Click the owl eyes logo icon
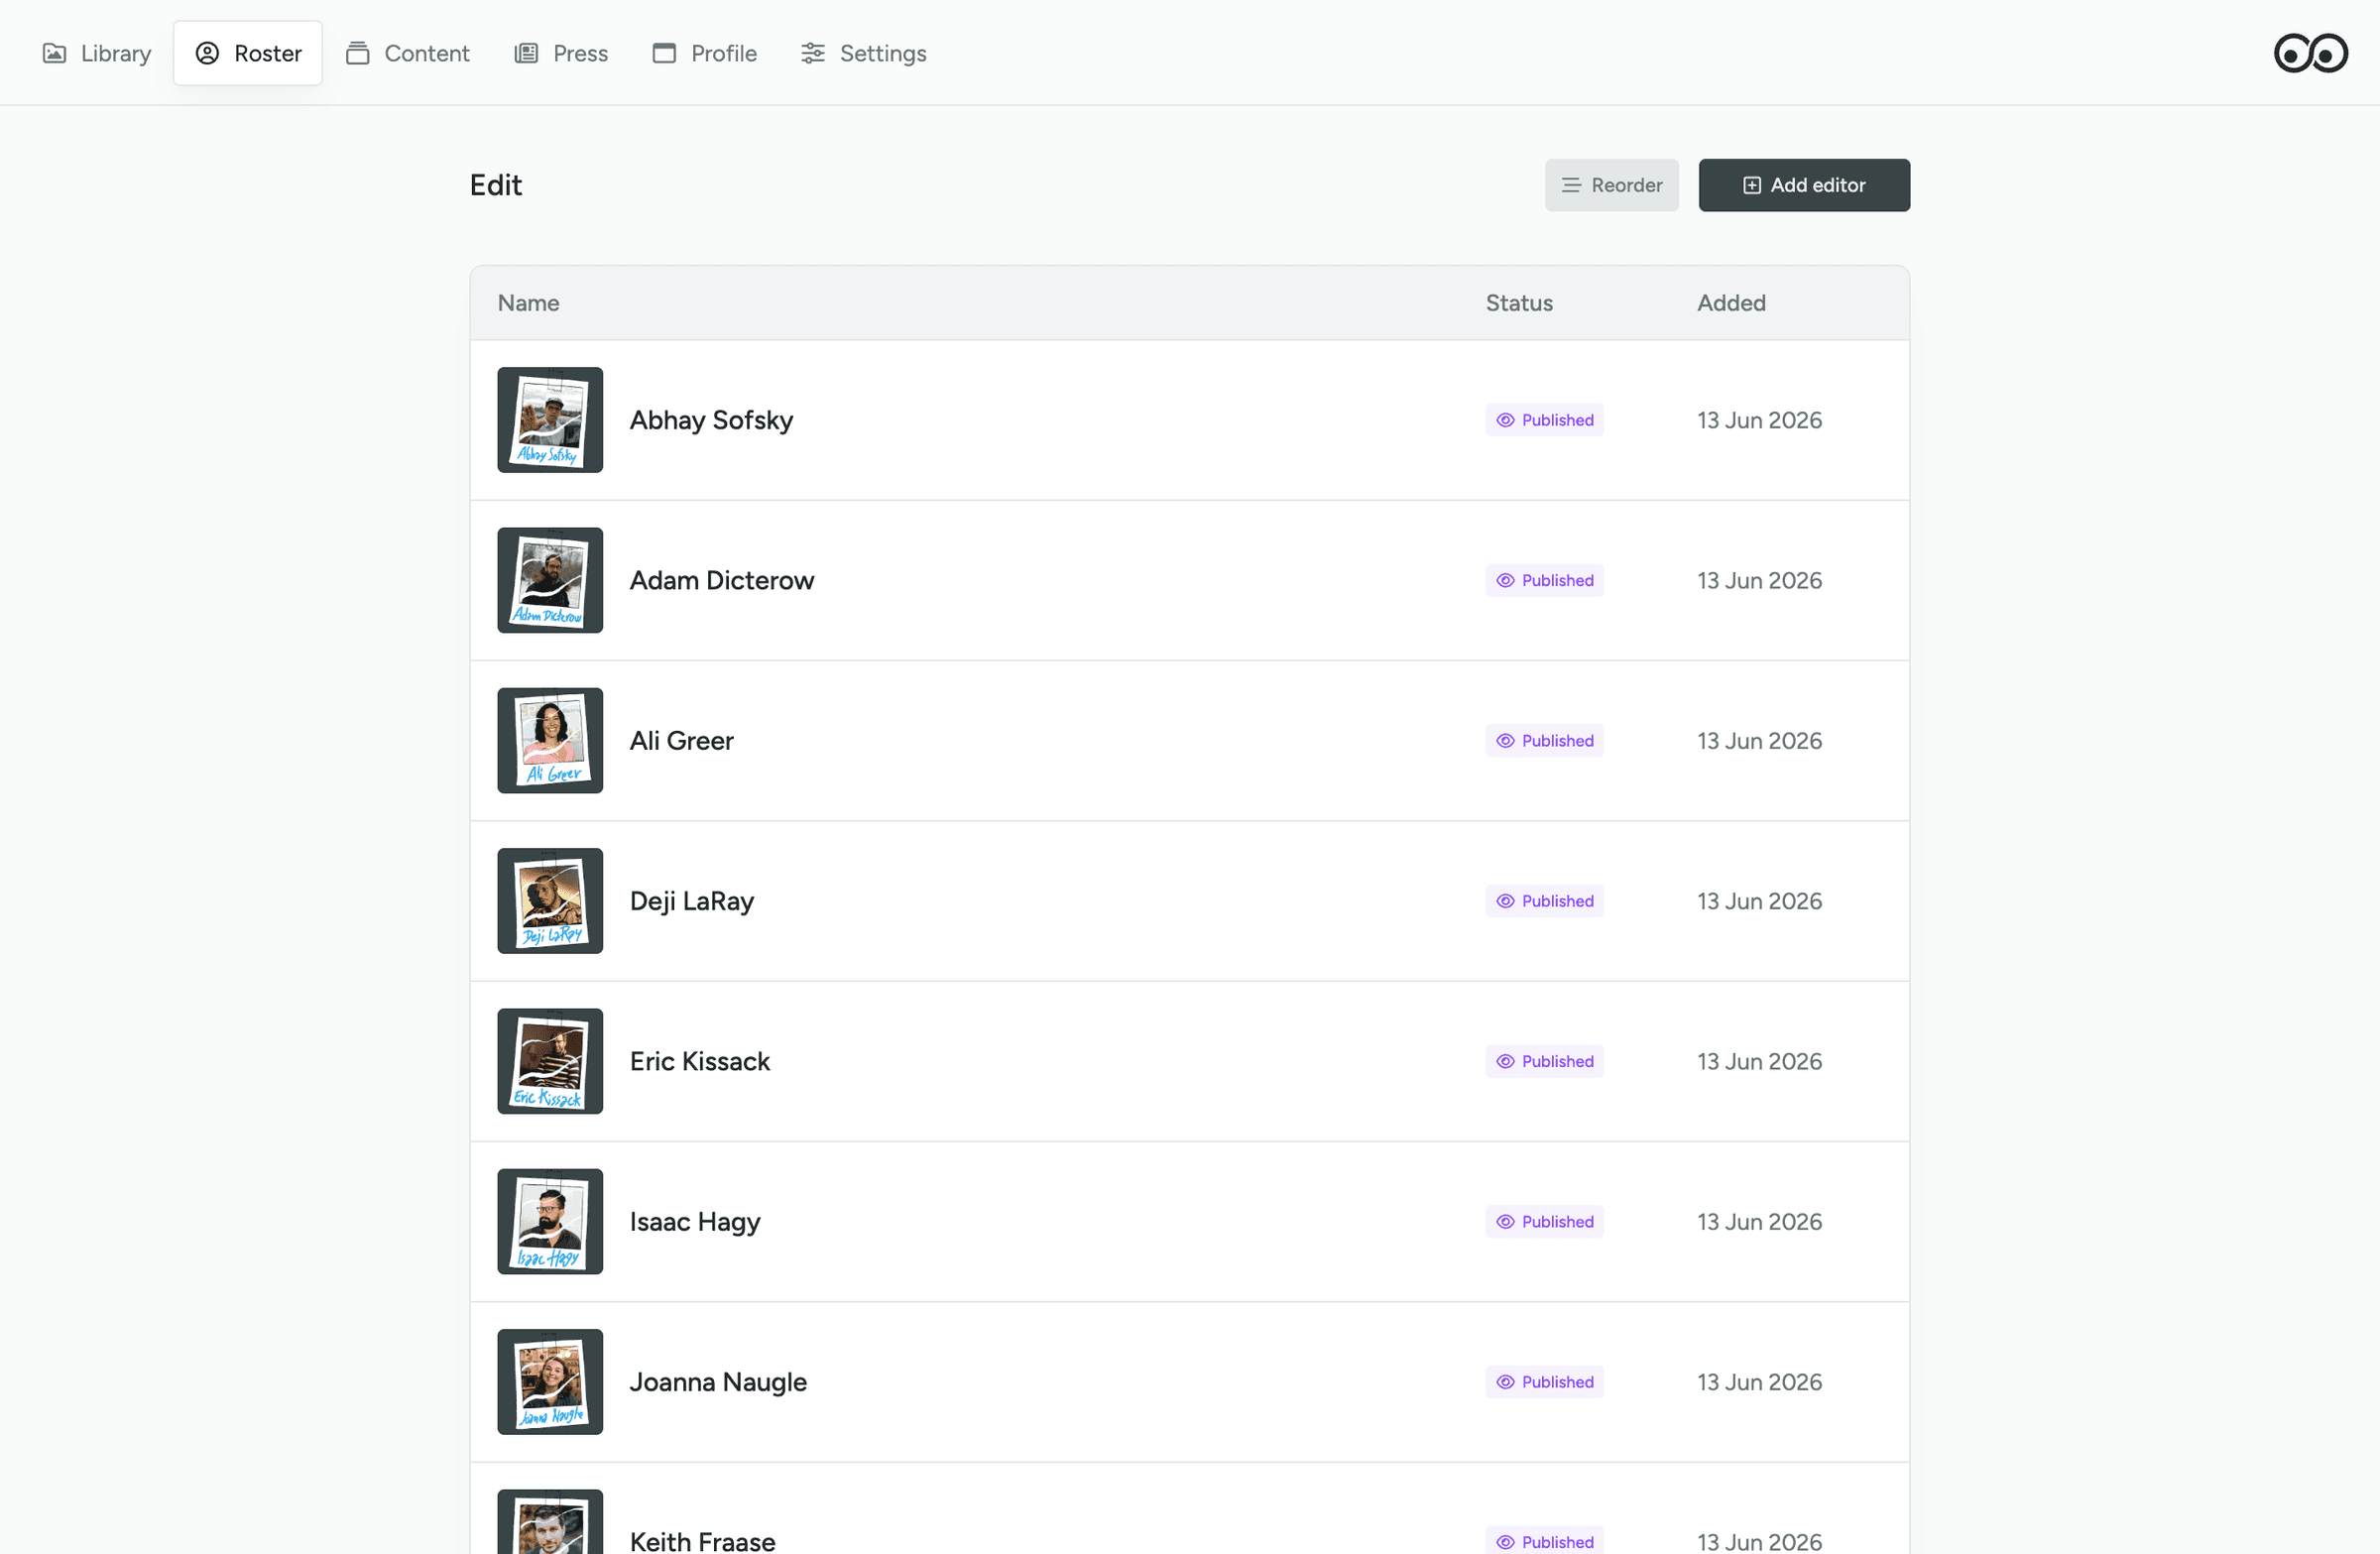Image resolution: width=2380 pixels, height=1554 pixels. coord(2310,53)
